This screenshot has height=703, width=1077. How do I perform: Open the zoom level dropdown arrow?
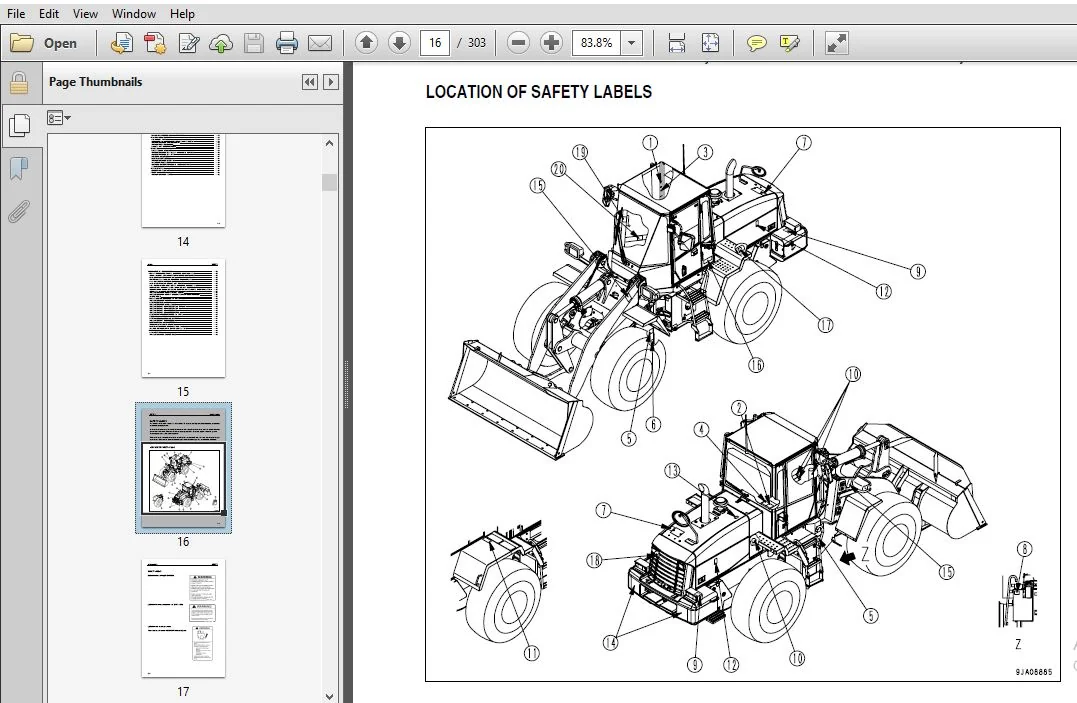coord(631,43)
